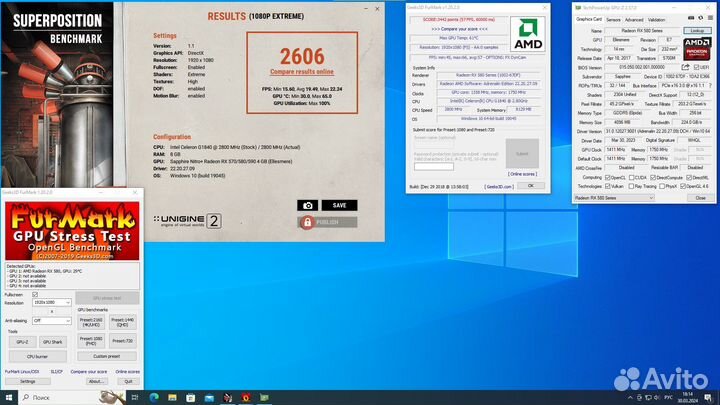The image size is (720, 405).
Task: Start the Preset:2160 (4K/UHD) benchmark
Action: click(91, 322)
